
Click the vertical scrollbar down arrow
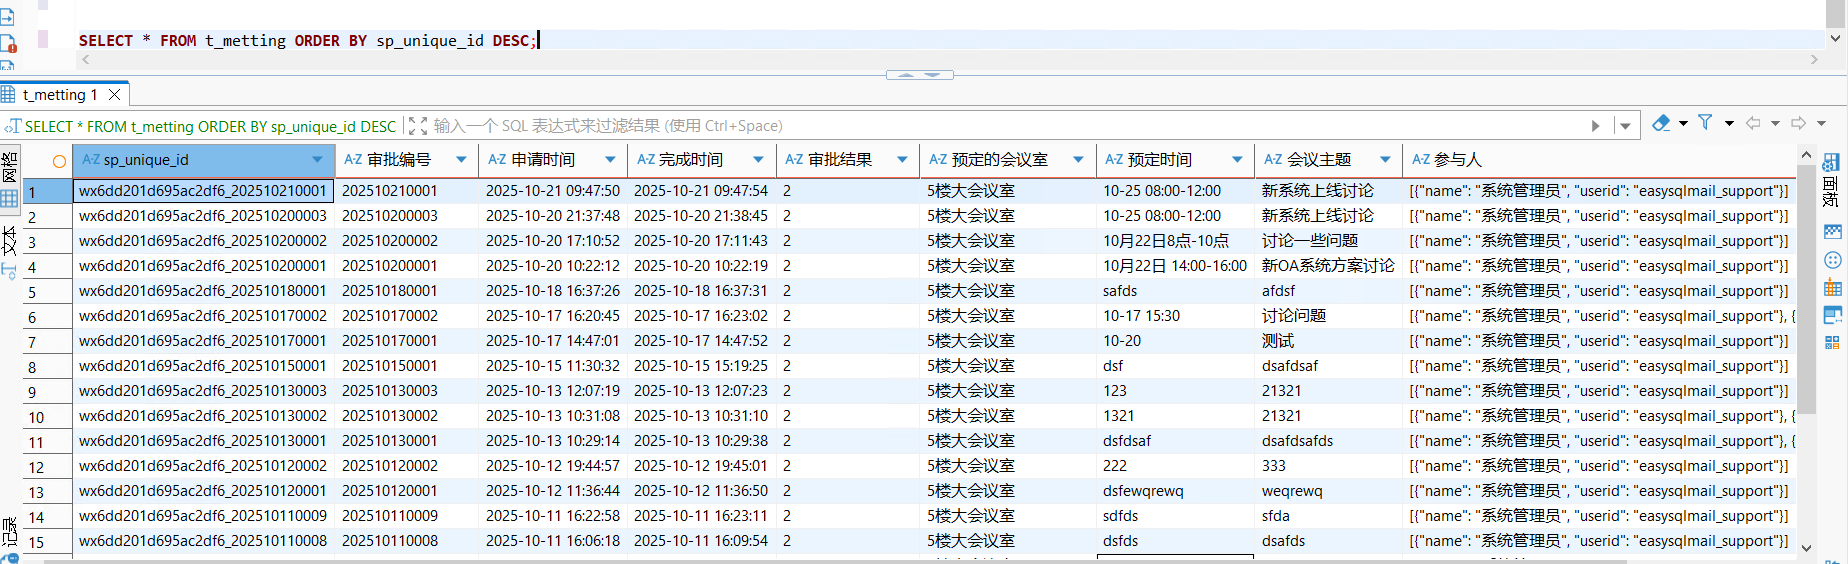pos(1806,548)
